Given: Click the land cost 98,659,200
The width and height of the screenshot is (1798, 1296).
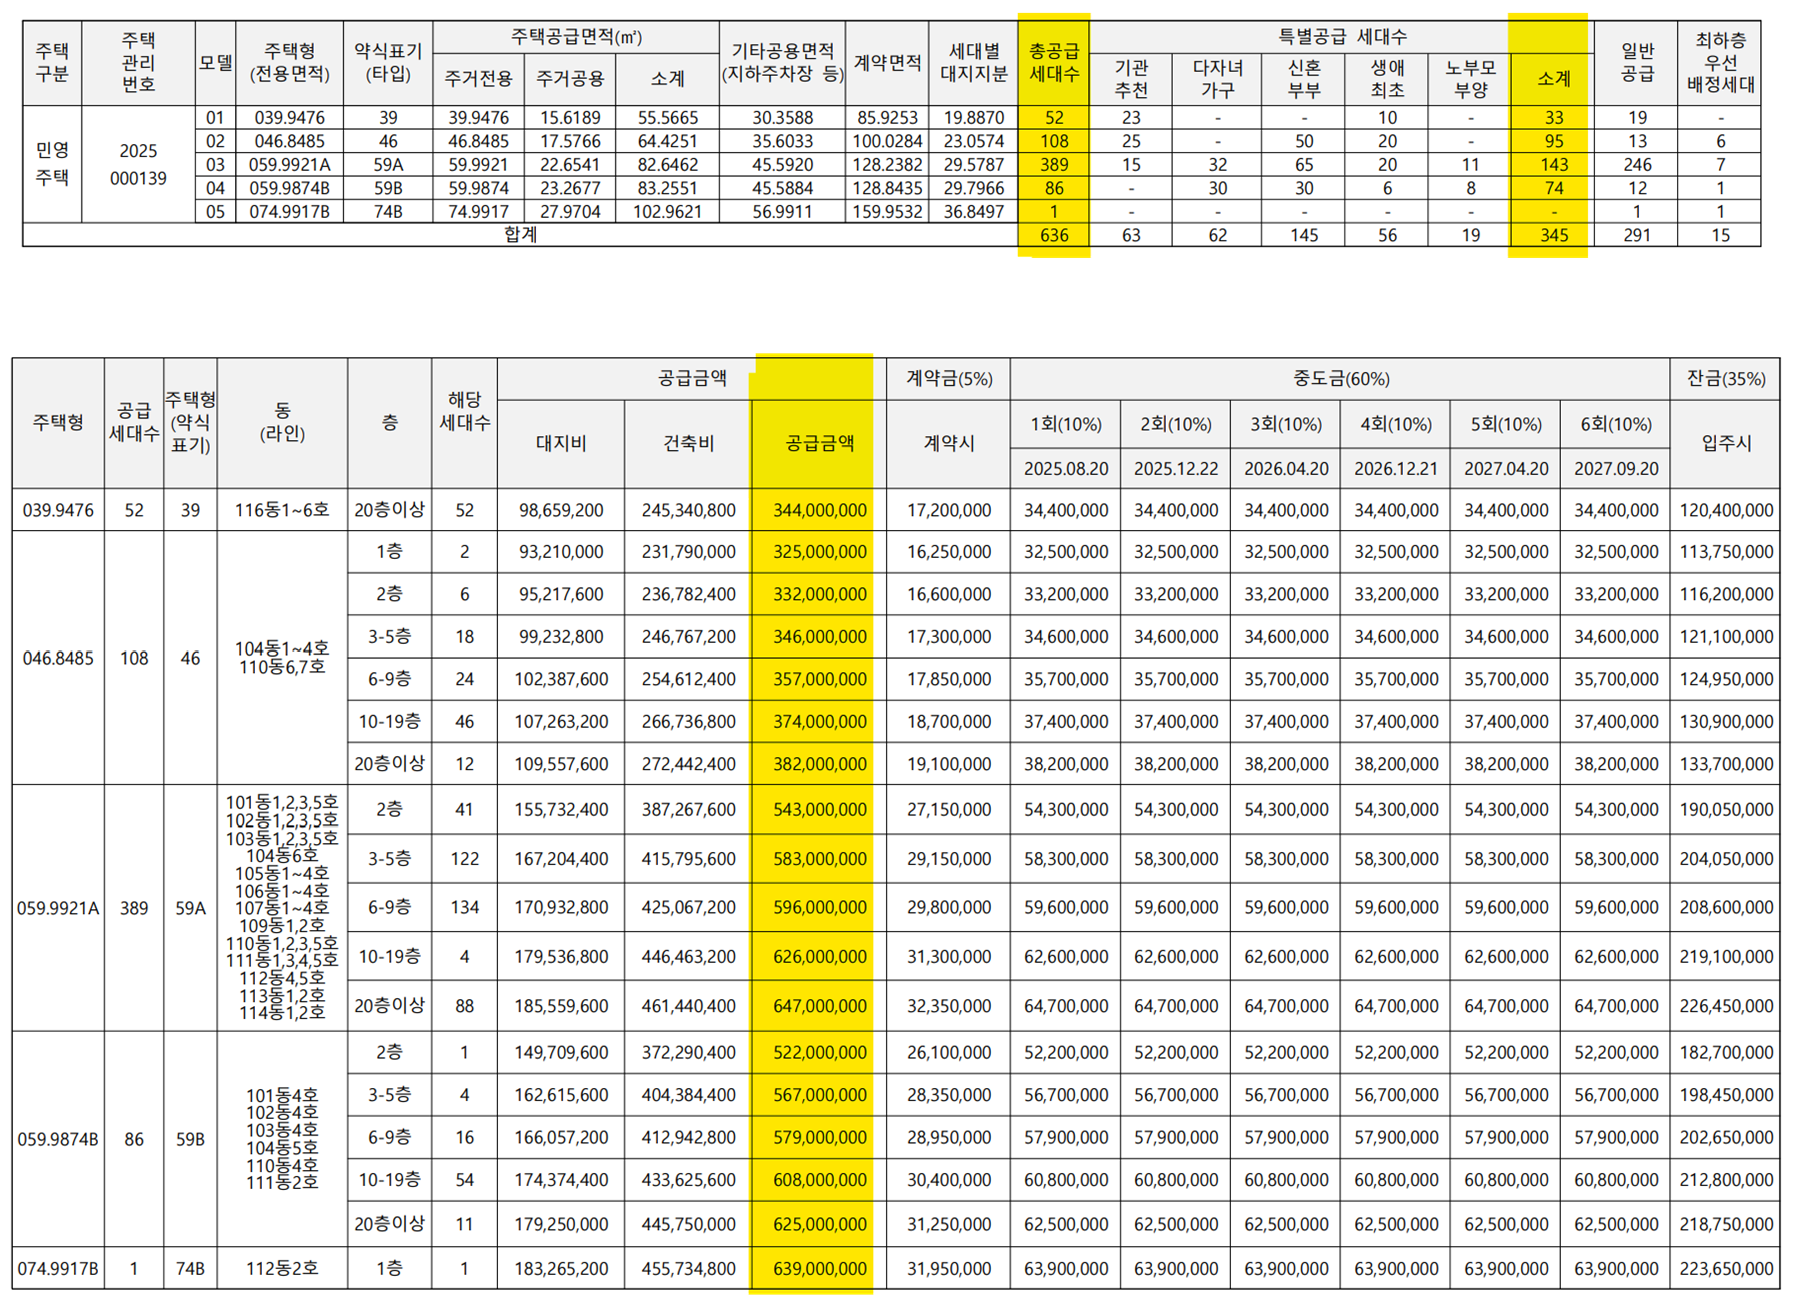Looking at the screenshot, I should coord(561,510).
